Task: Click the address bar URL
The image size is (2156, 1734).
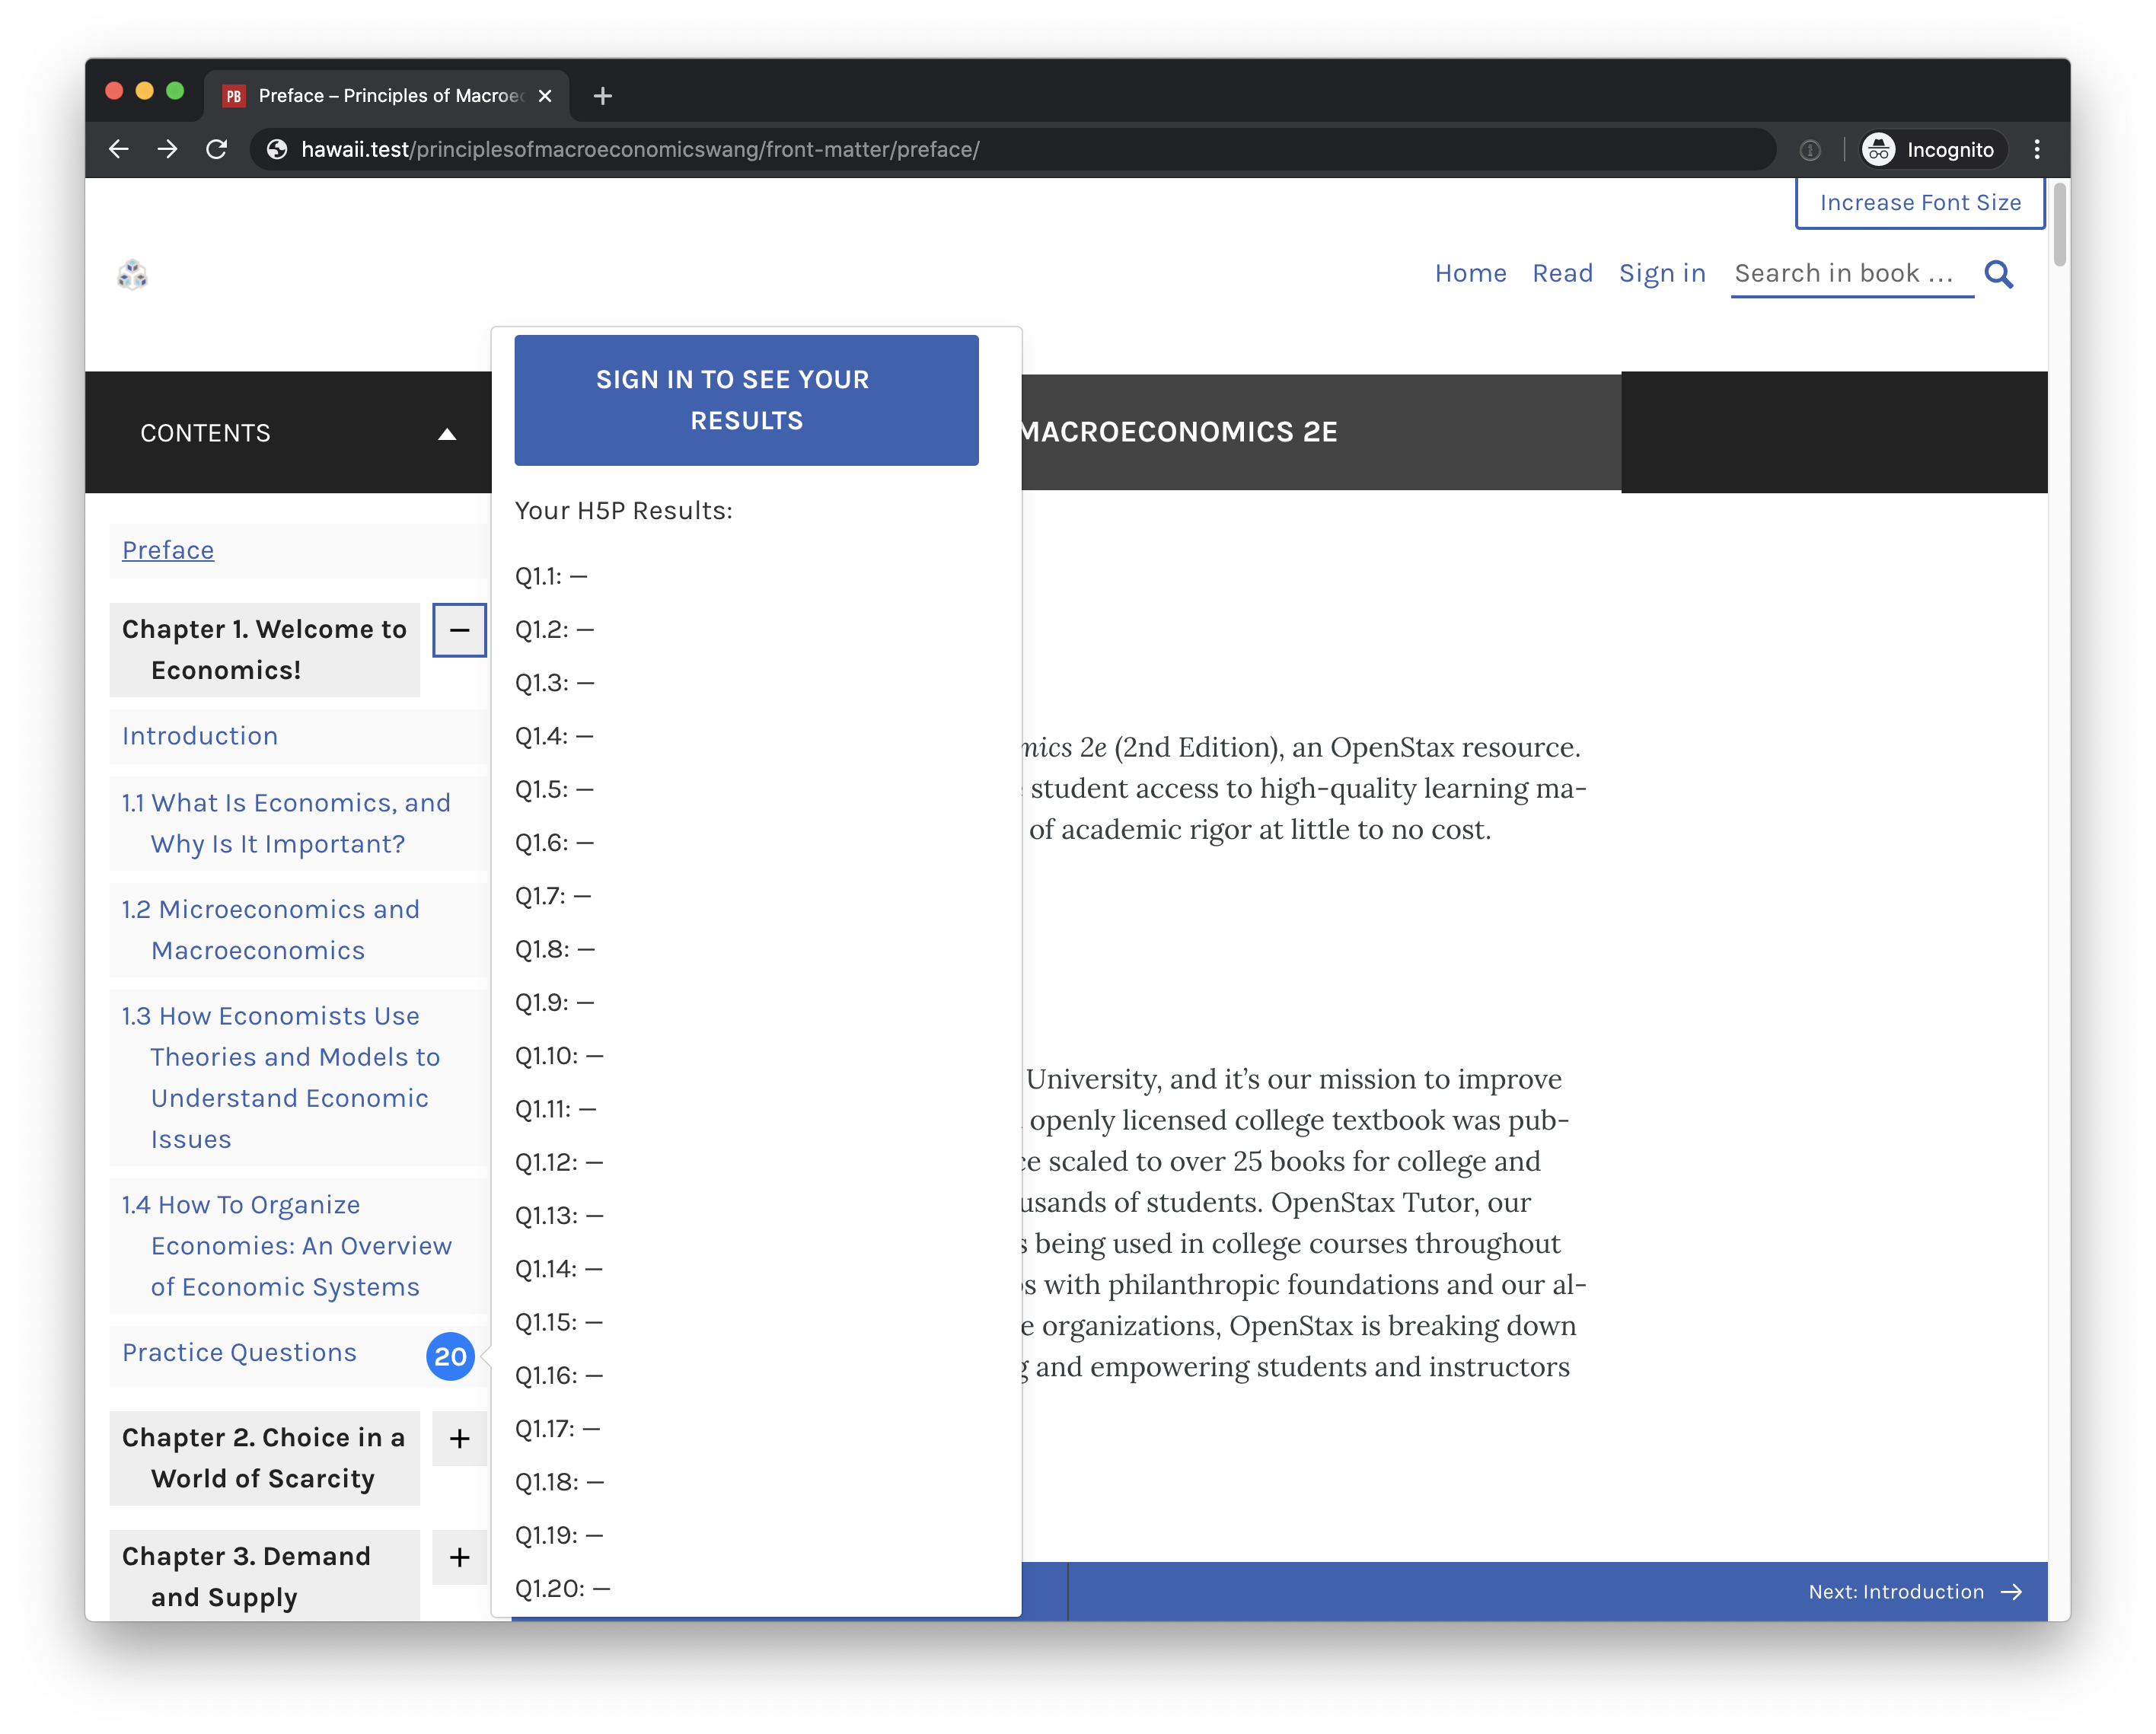Action: coord(640,150)
